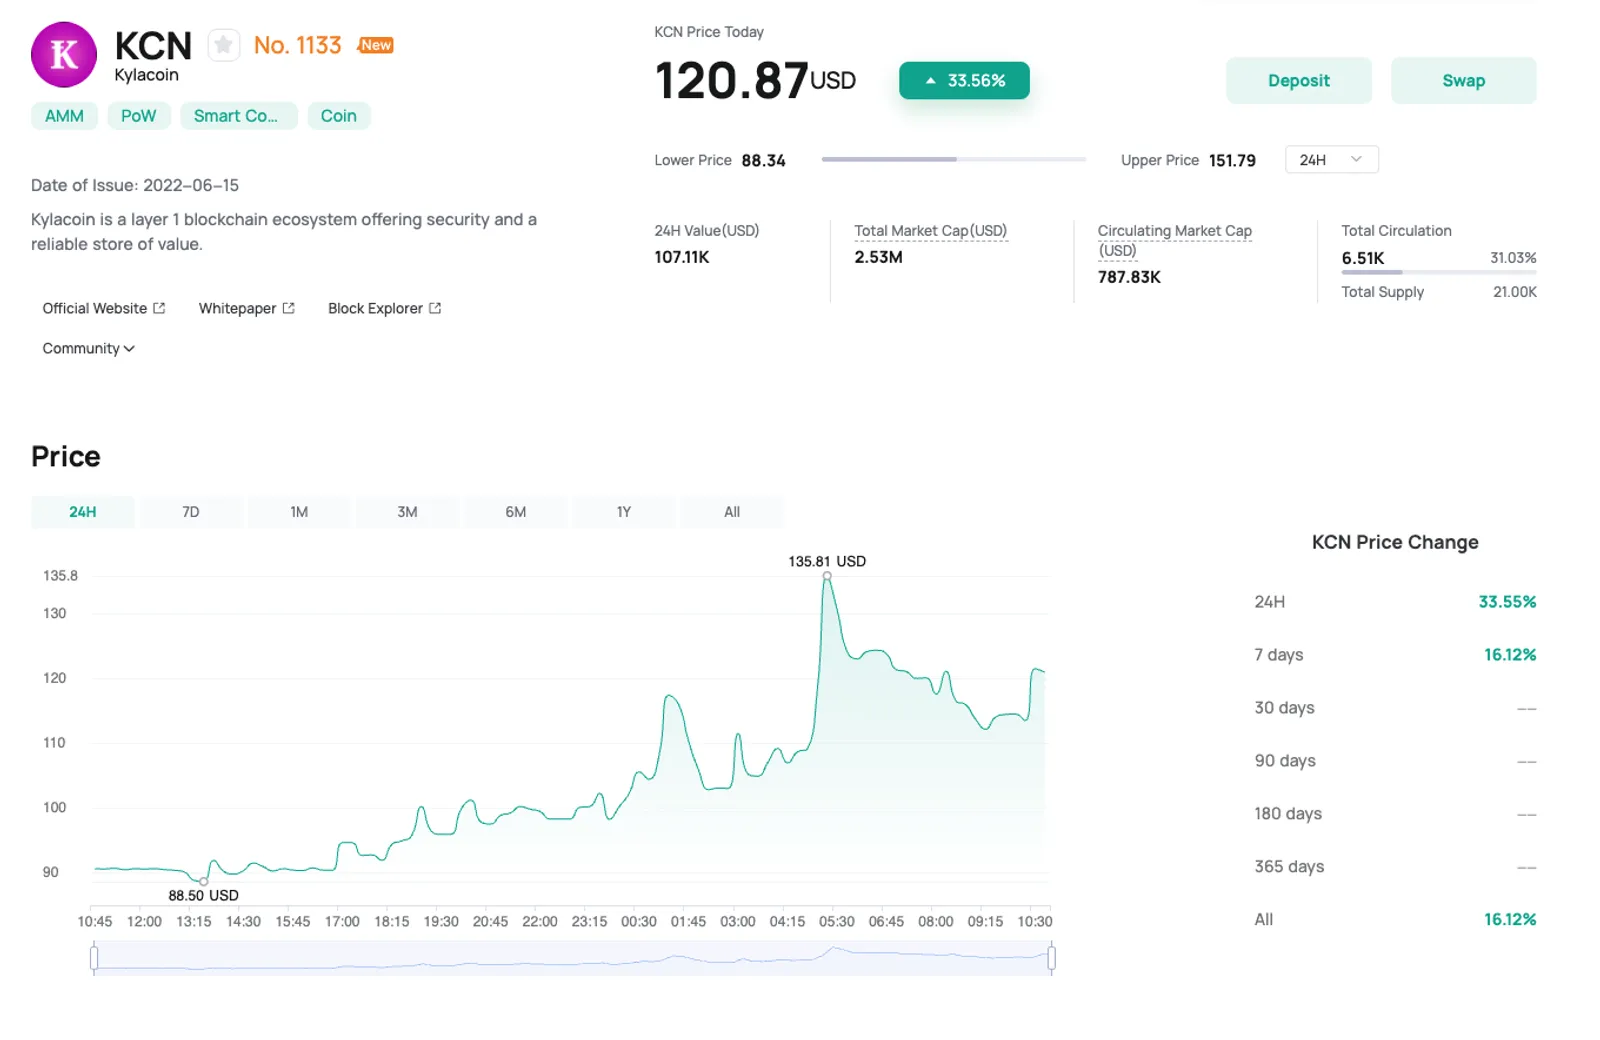This screenshot has width=1600, height=1040.
Task: Select the 1M chart tab
Action: tap(299, 512)
